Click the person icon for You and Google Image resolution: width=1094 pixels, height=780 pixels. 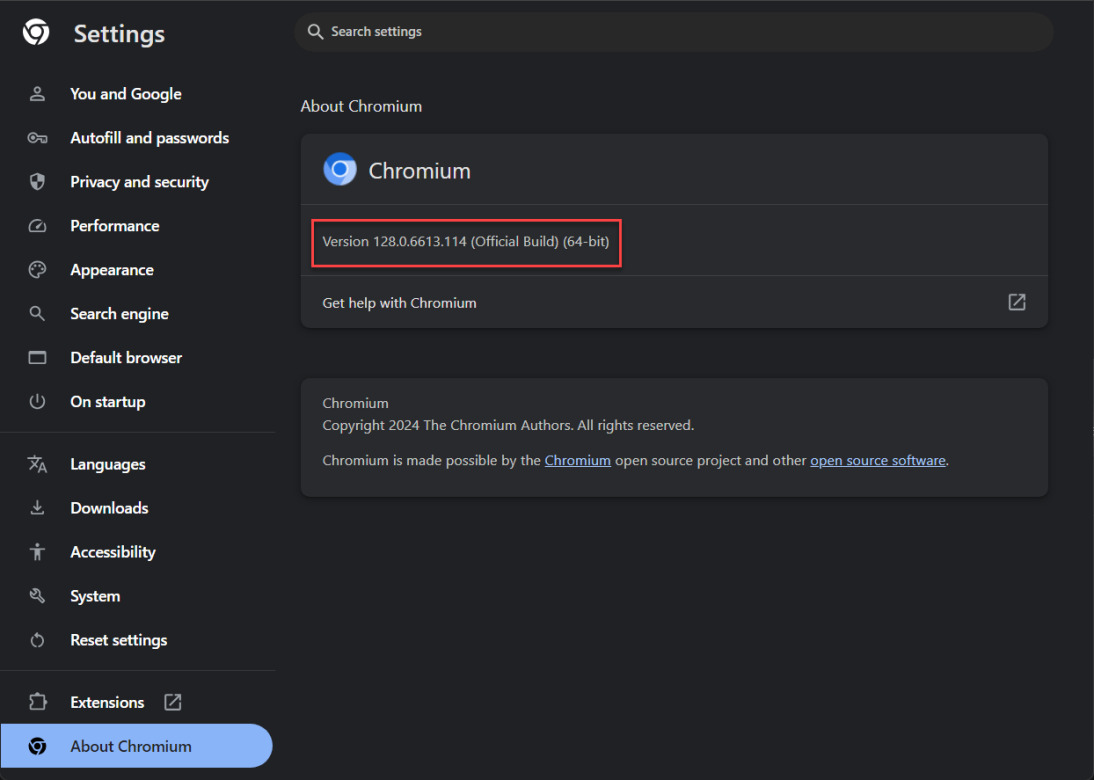(37, 94)
